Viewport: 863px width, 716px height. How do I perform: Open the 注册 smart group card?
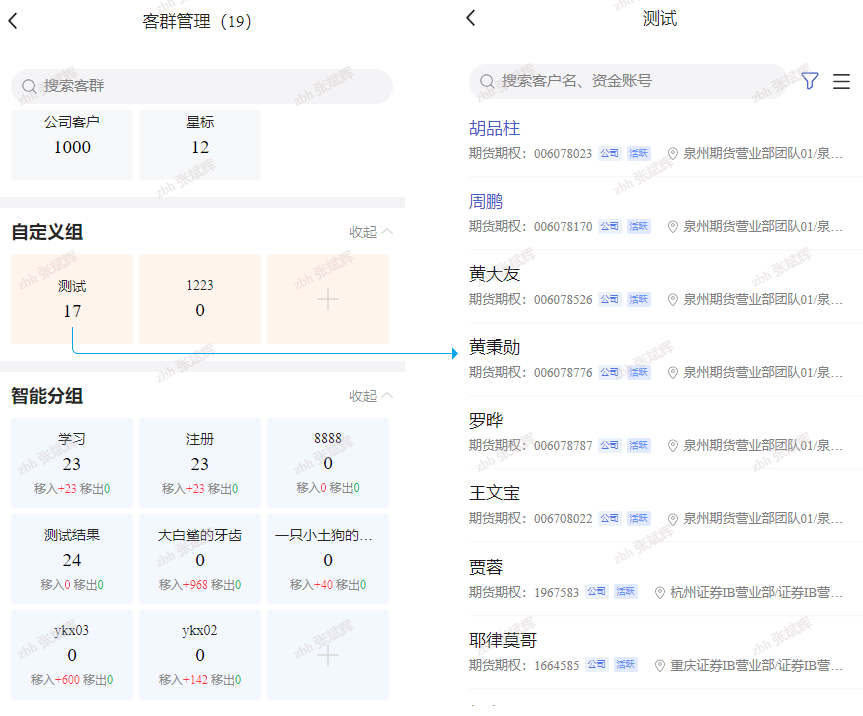click(x=200, y=463)
